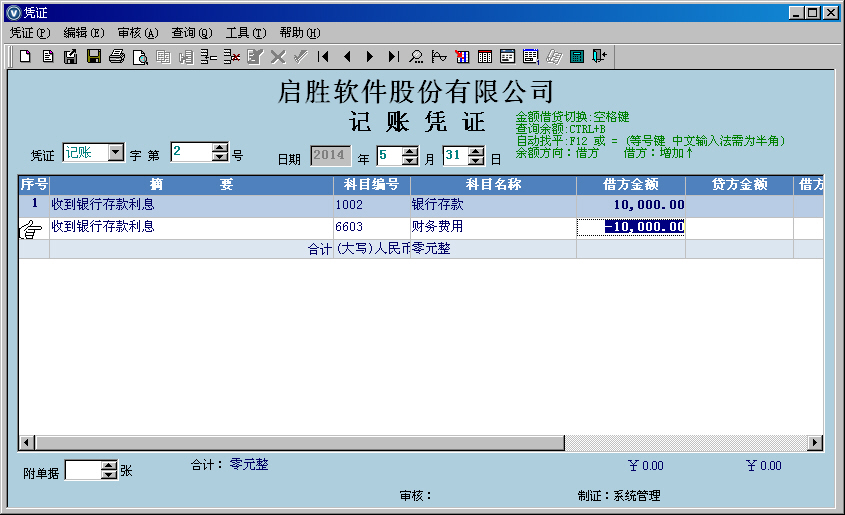
Task: Jump to the last voucher record
Action: [393, 57]
